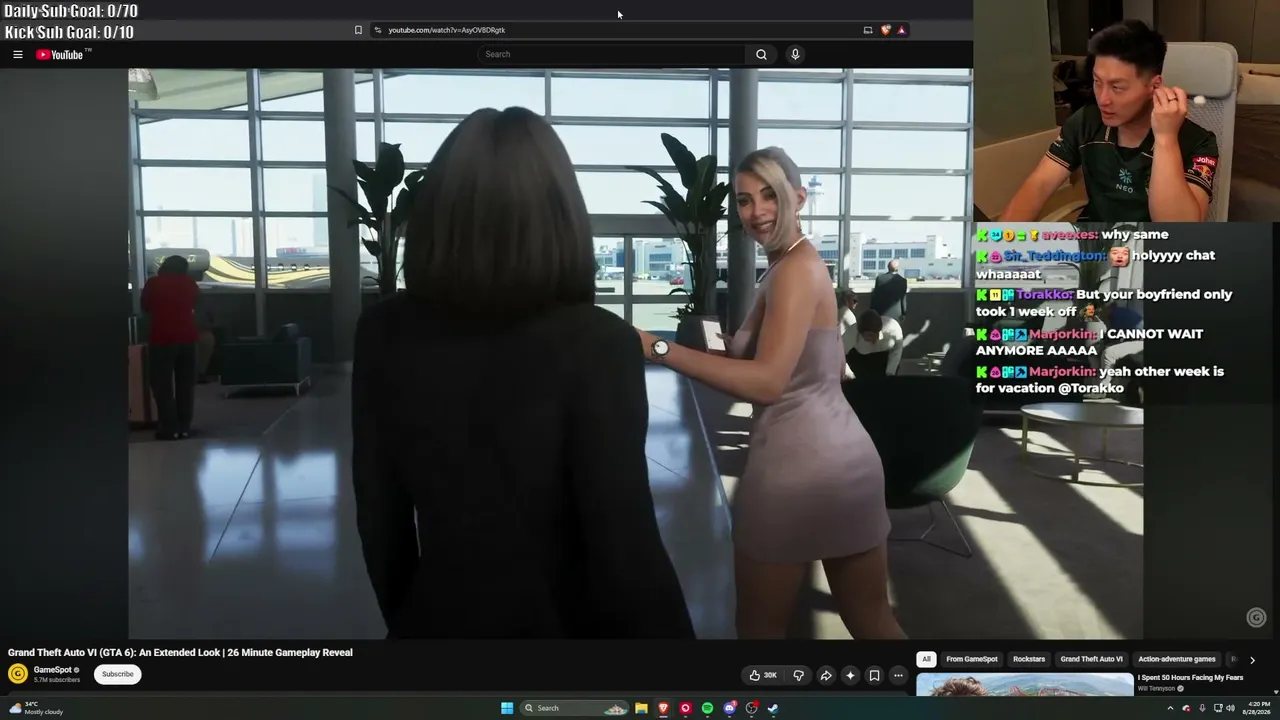The image size is (1280, 720).
Task: Open the GameSpot channel name link
Action: pos(52,670)
